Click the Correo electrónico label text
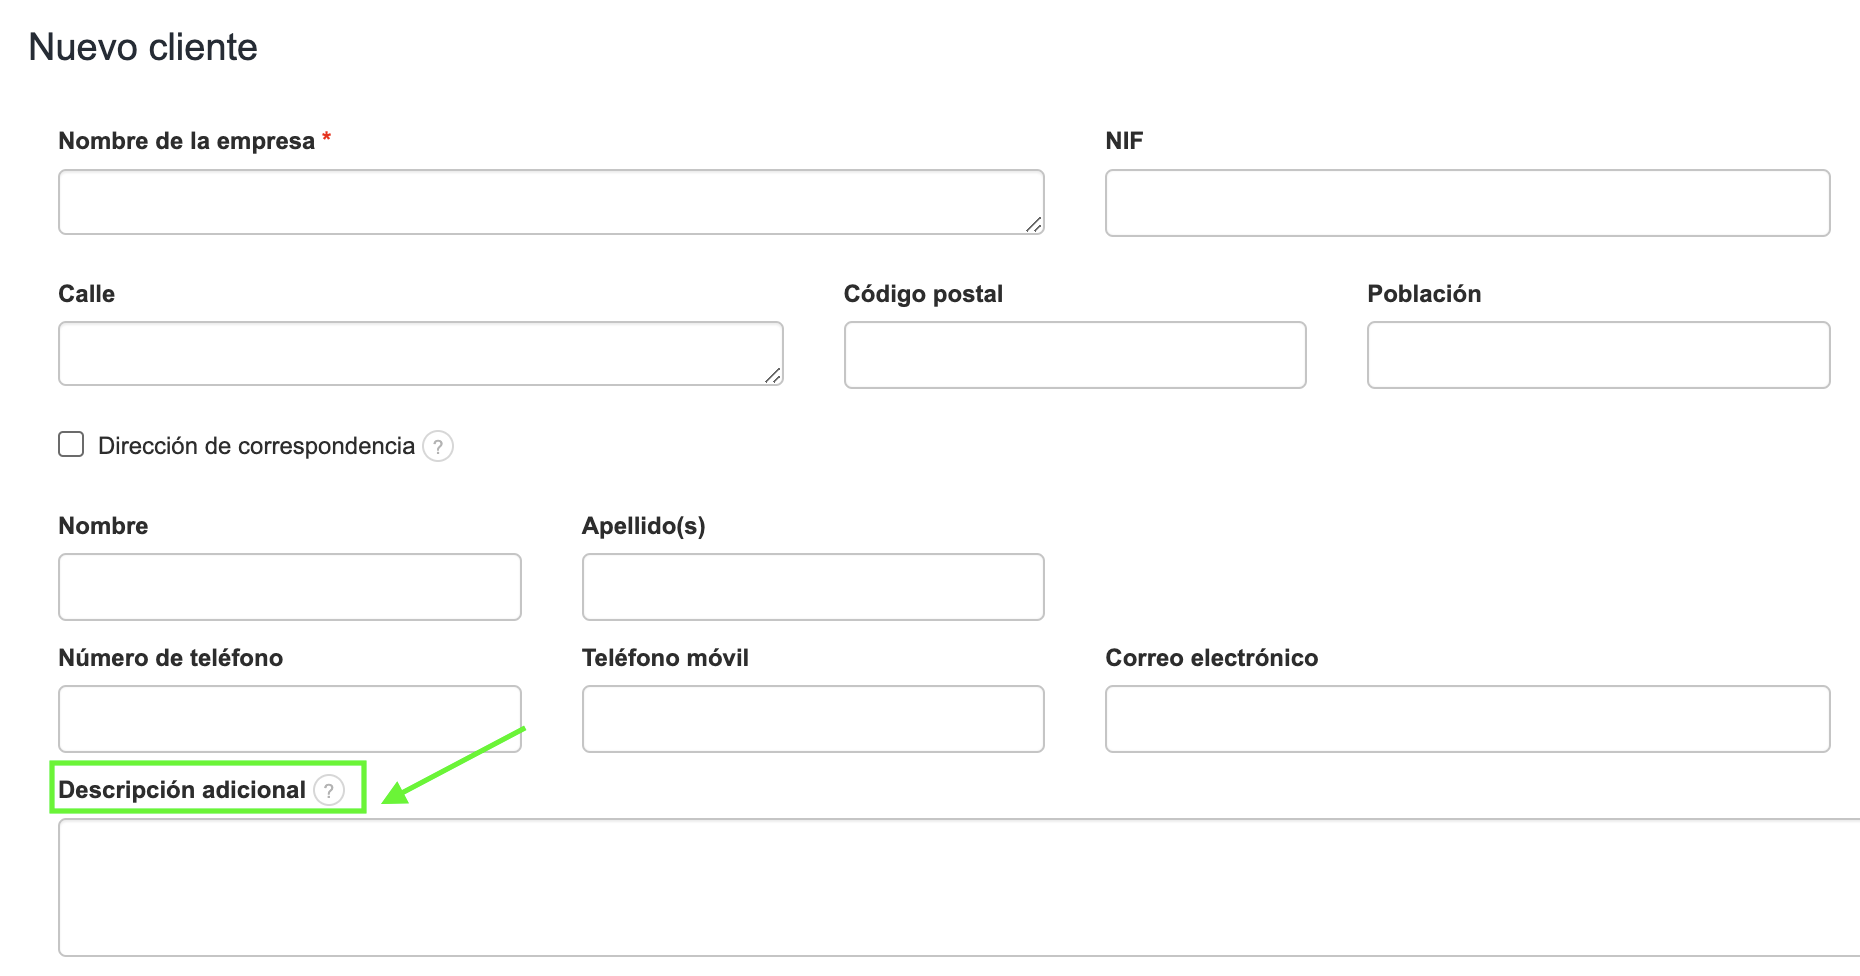1860x976 pixels. (x=1211, y=658)
